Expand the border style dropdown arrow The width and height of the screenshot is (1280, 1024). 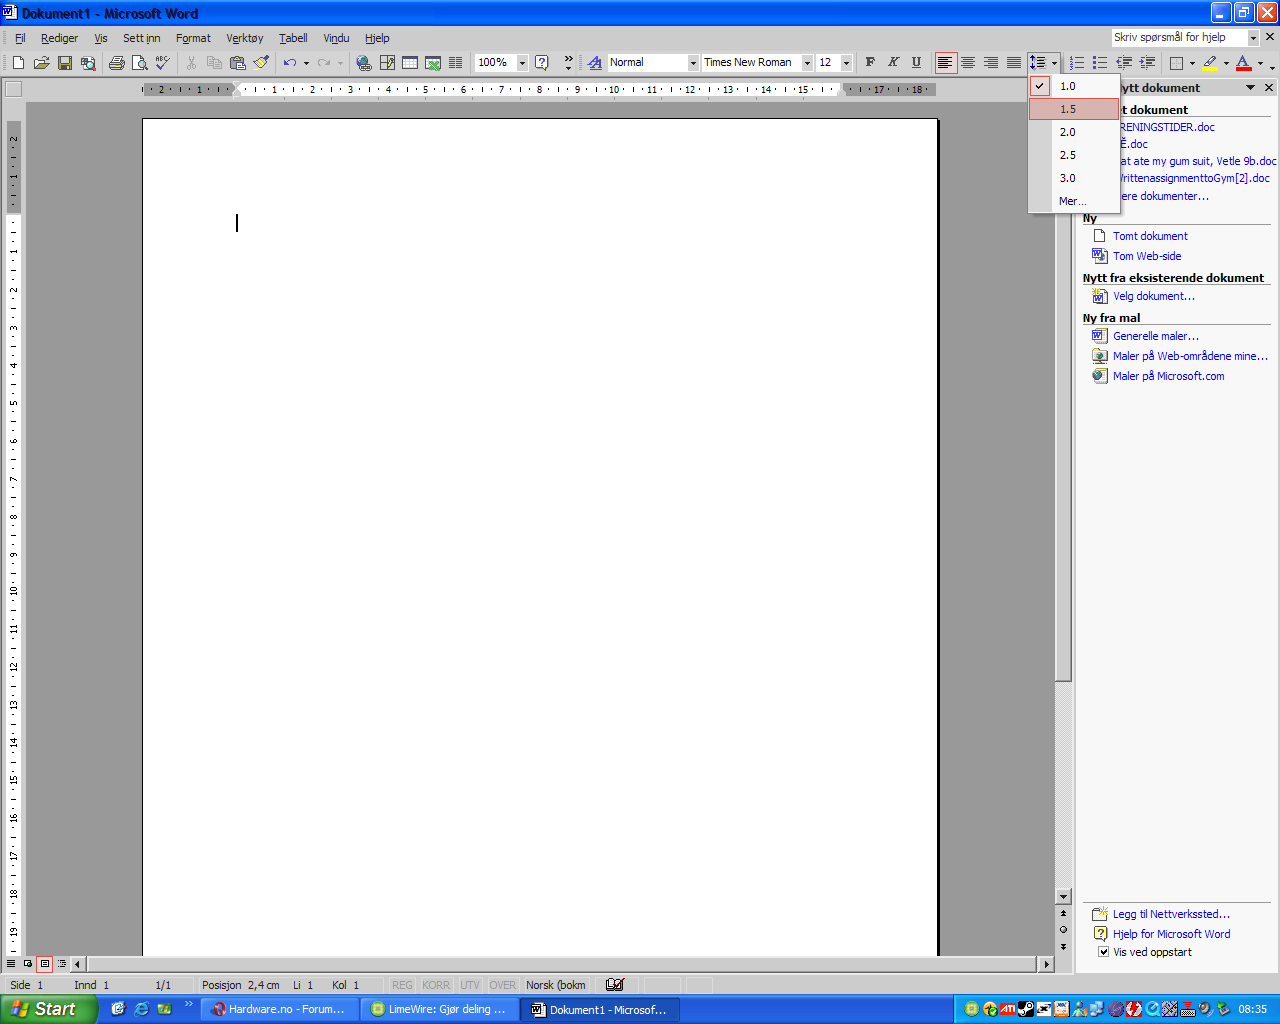click(x=1192, y=62)
